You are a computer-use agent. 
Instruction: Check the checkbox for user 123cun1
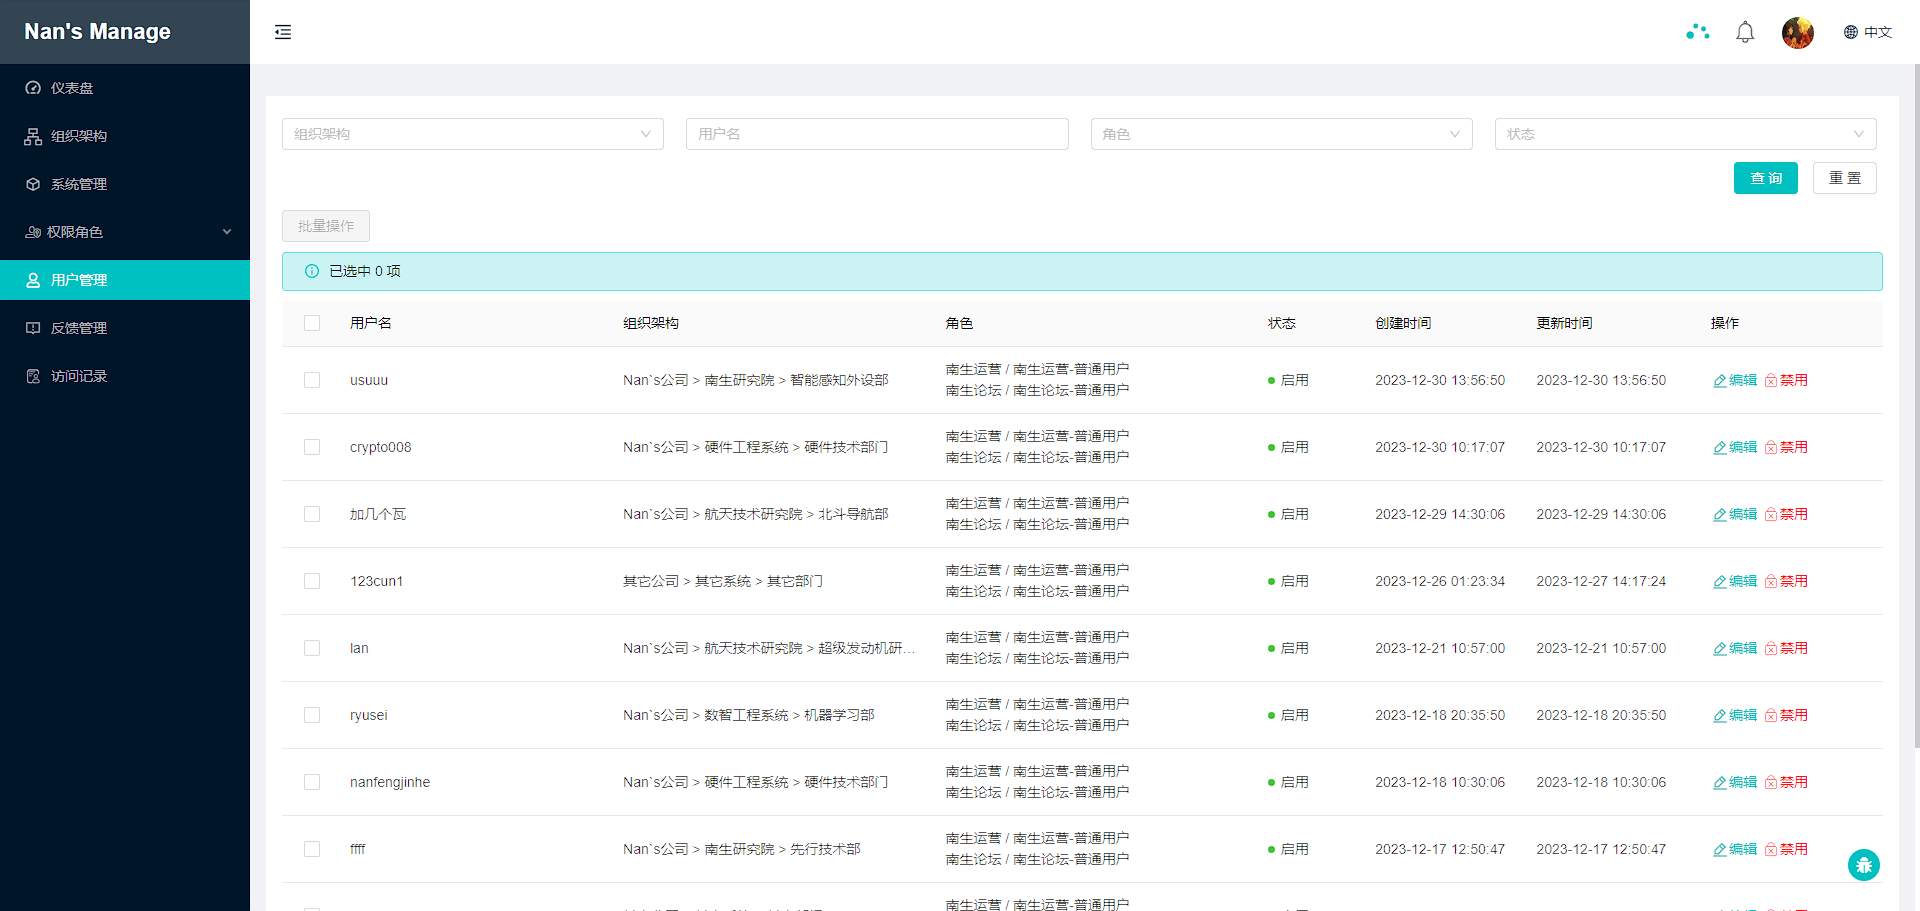[311, 581]
